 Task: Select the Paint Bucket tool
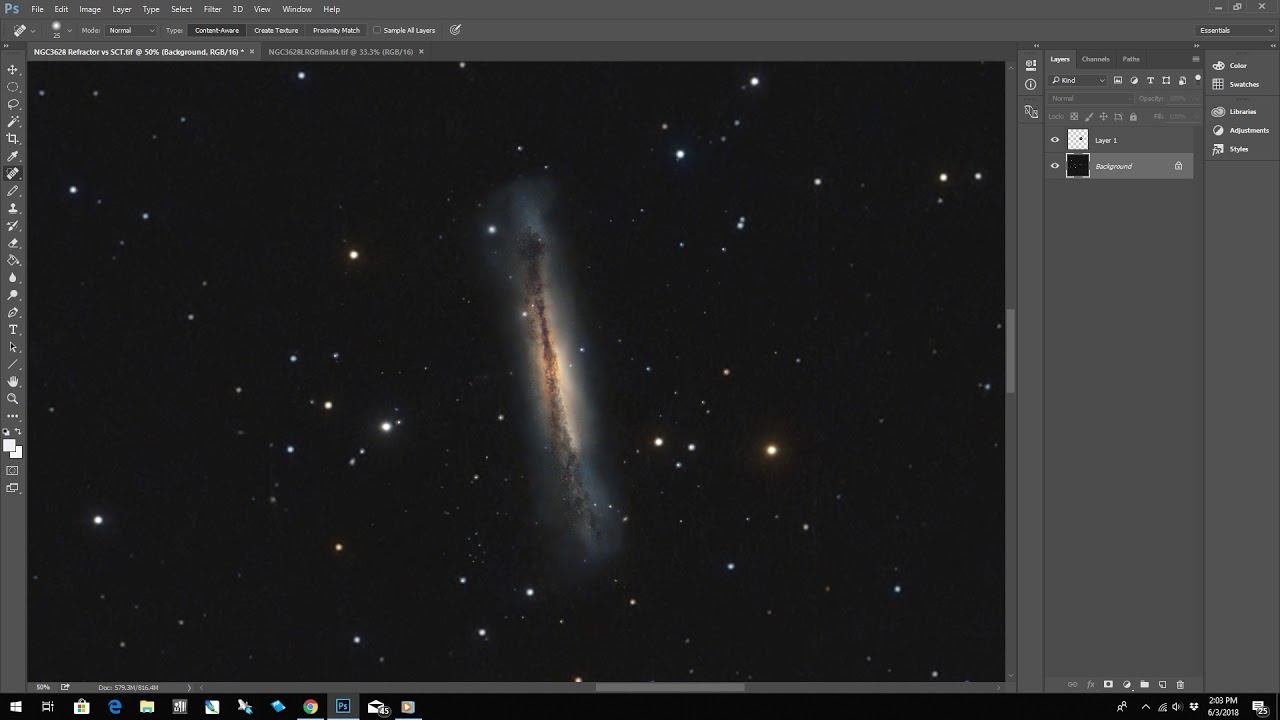point(13,260)
